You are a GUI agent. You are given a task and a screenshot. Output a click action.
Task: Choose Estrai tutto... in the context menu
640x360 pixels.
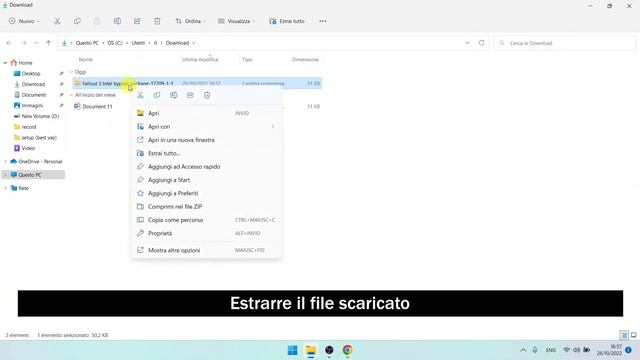click(x=206, y=153)
